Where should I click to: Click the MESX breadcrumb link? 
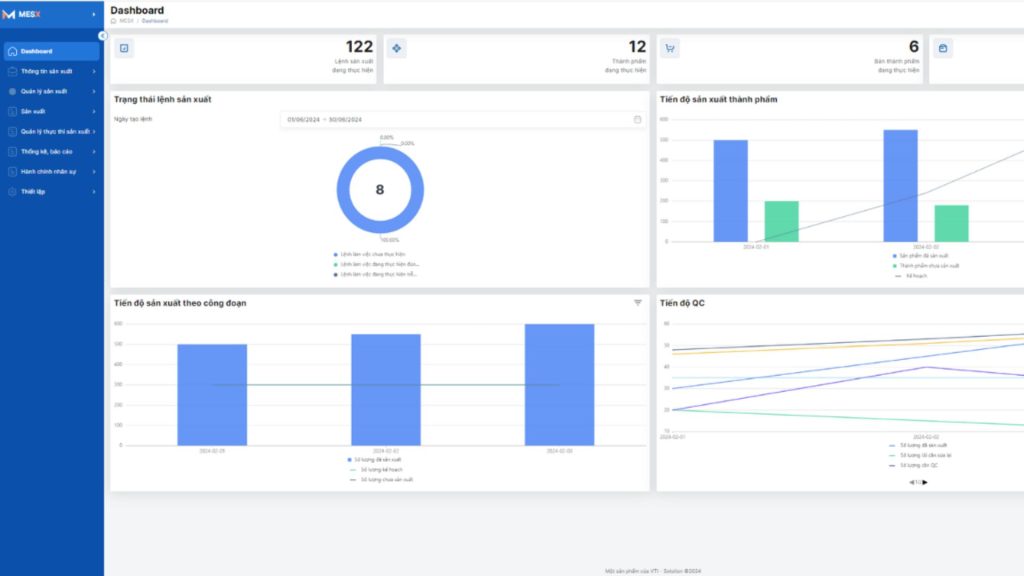click(126, 21)
